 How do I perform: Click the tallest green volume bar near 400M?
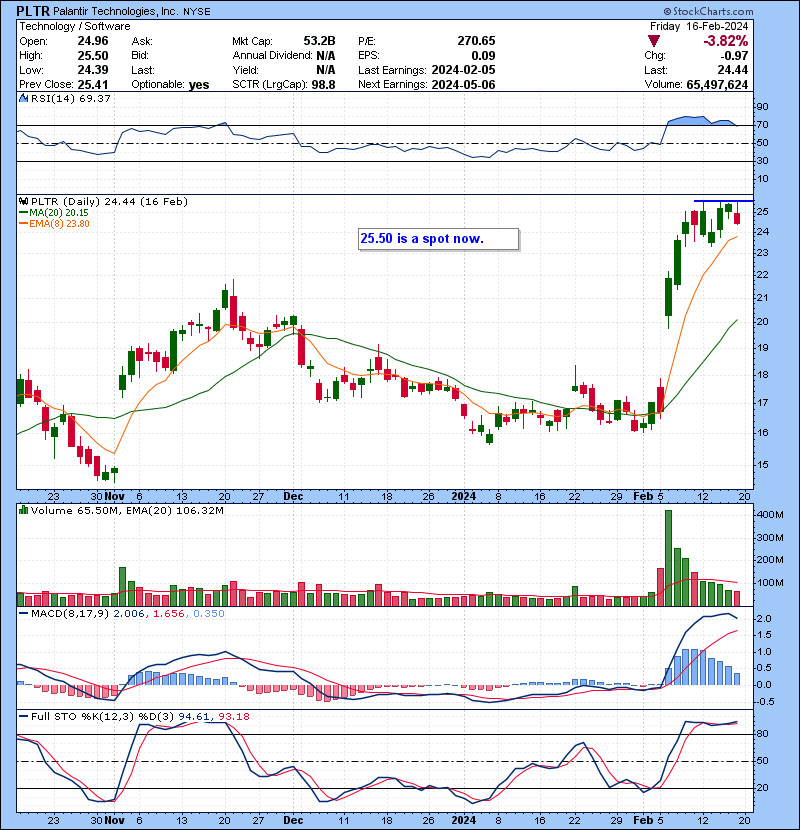(668, 558)
